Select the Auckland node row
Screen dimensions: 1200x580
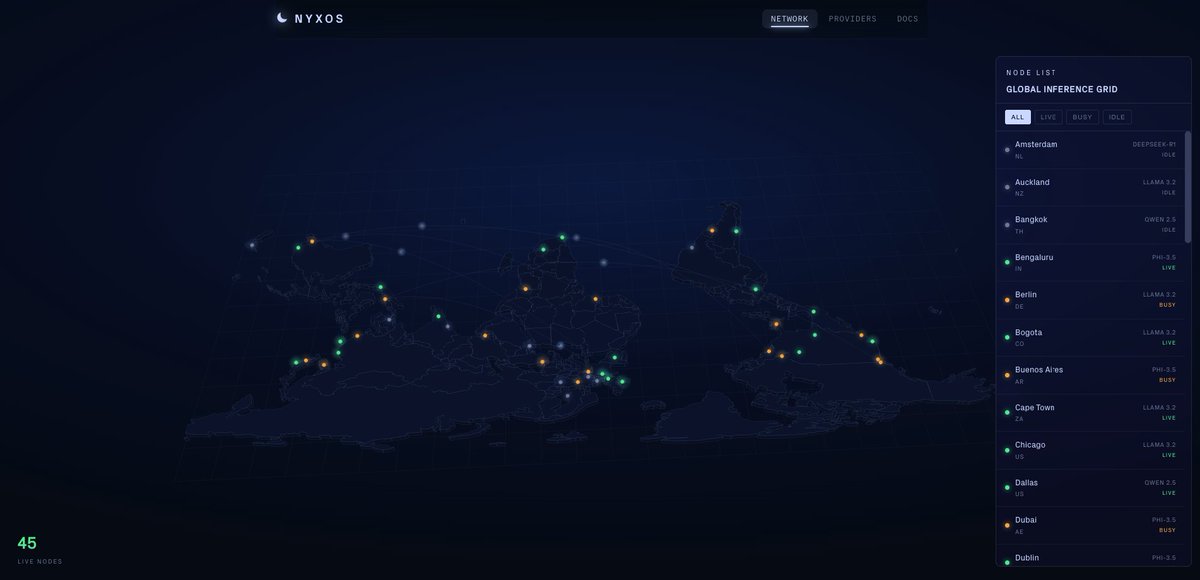pos(1090,188)
